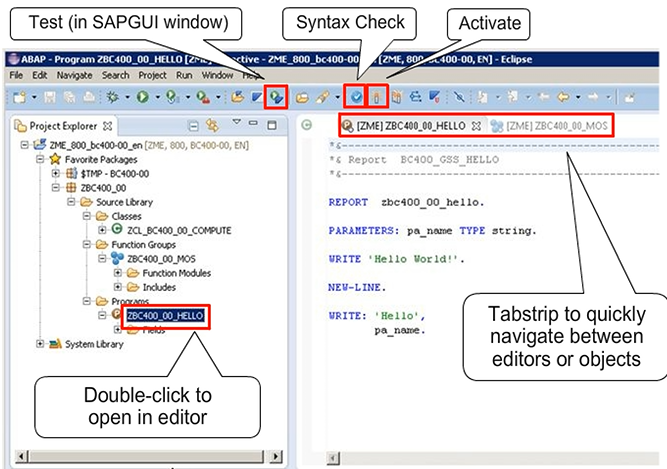Click the green Run toolbar button
The image size is (667, 469).
click(x=143, y=97)
